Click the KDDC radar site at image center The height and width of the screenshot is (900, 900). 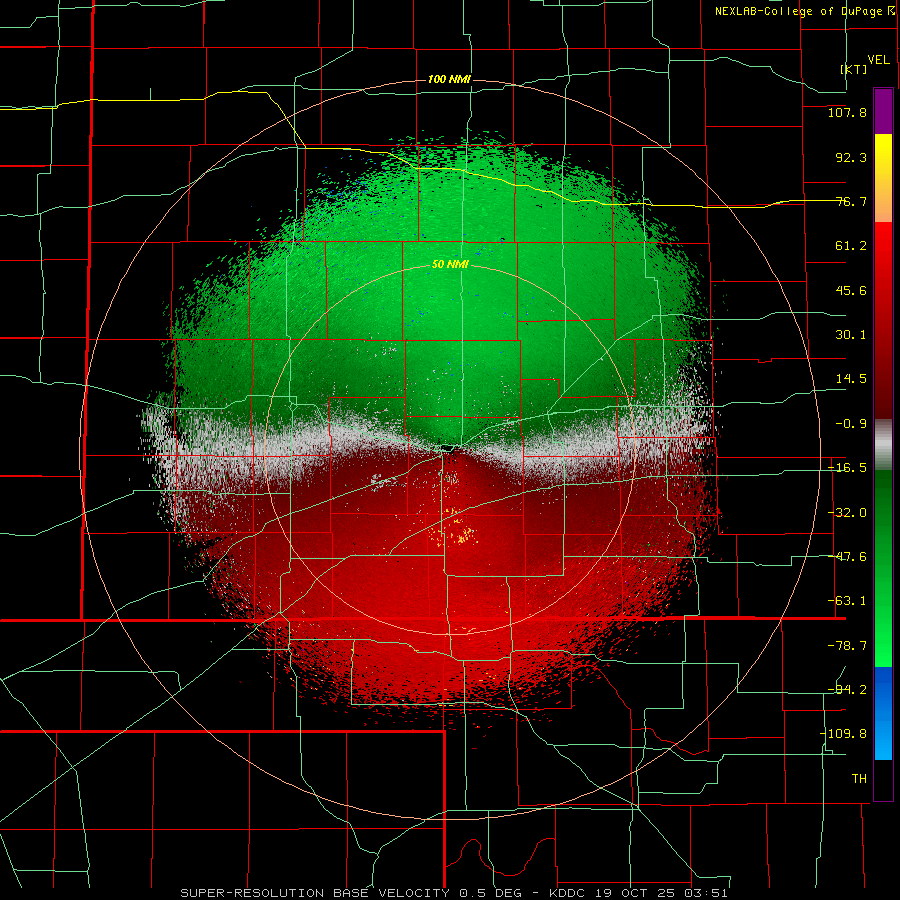448,448
